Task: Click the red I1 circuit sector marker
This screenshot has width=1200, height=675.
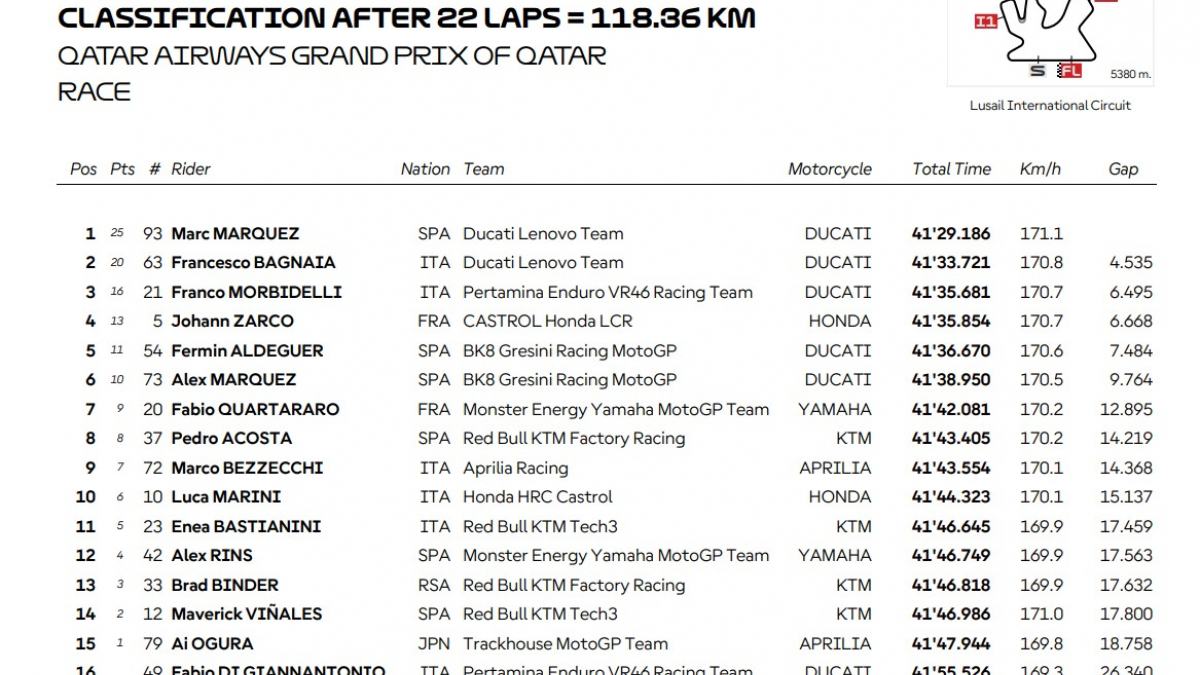Action: tap(986, 21)
